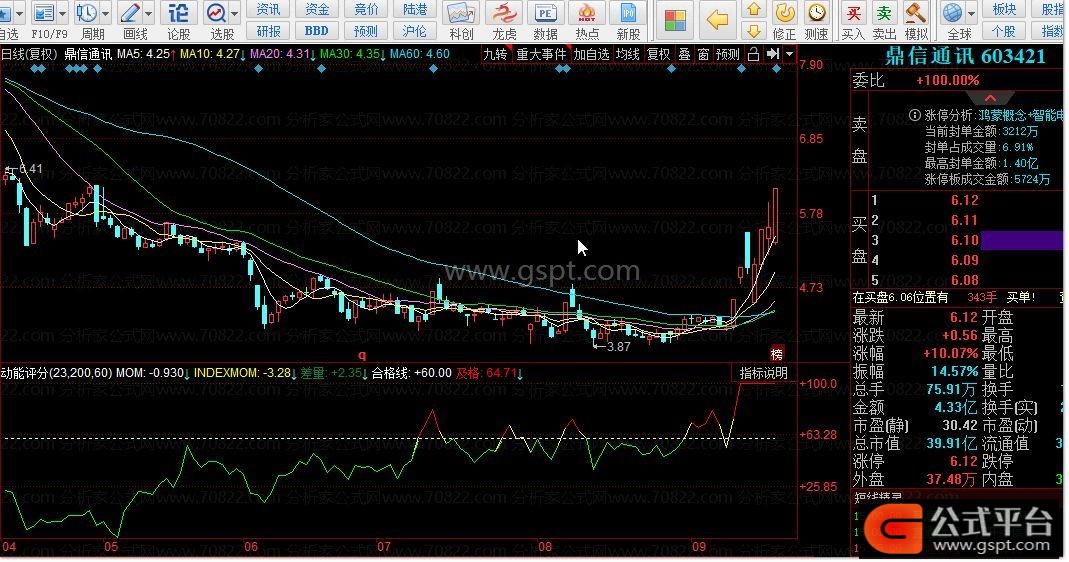1069x562 pixels.
Task: Expand the dropdown arrow beside F10/F9
Action: 63,13
